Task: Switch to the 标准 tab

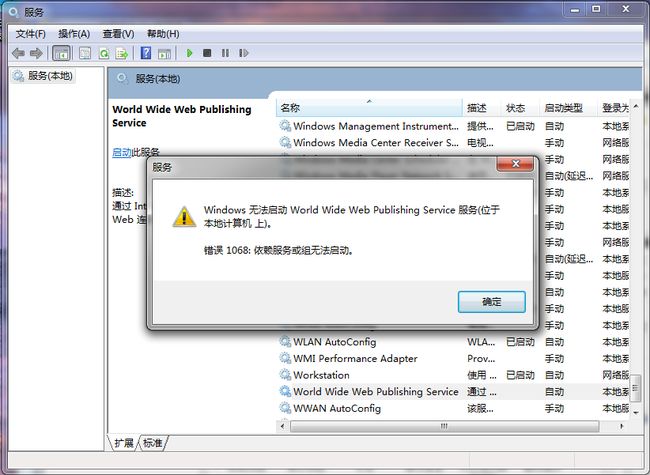Action: click(153, 443)
